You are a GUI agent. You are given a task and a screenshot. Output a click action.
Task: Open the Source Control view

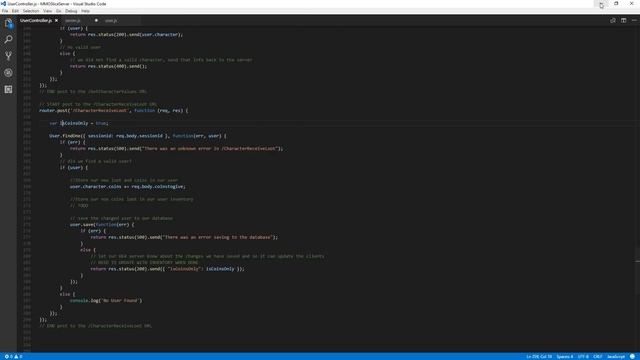click(x=8, y=56)
